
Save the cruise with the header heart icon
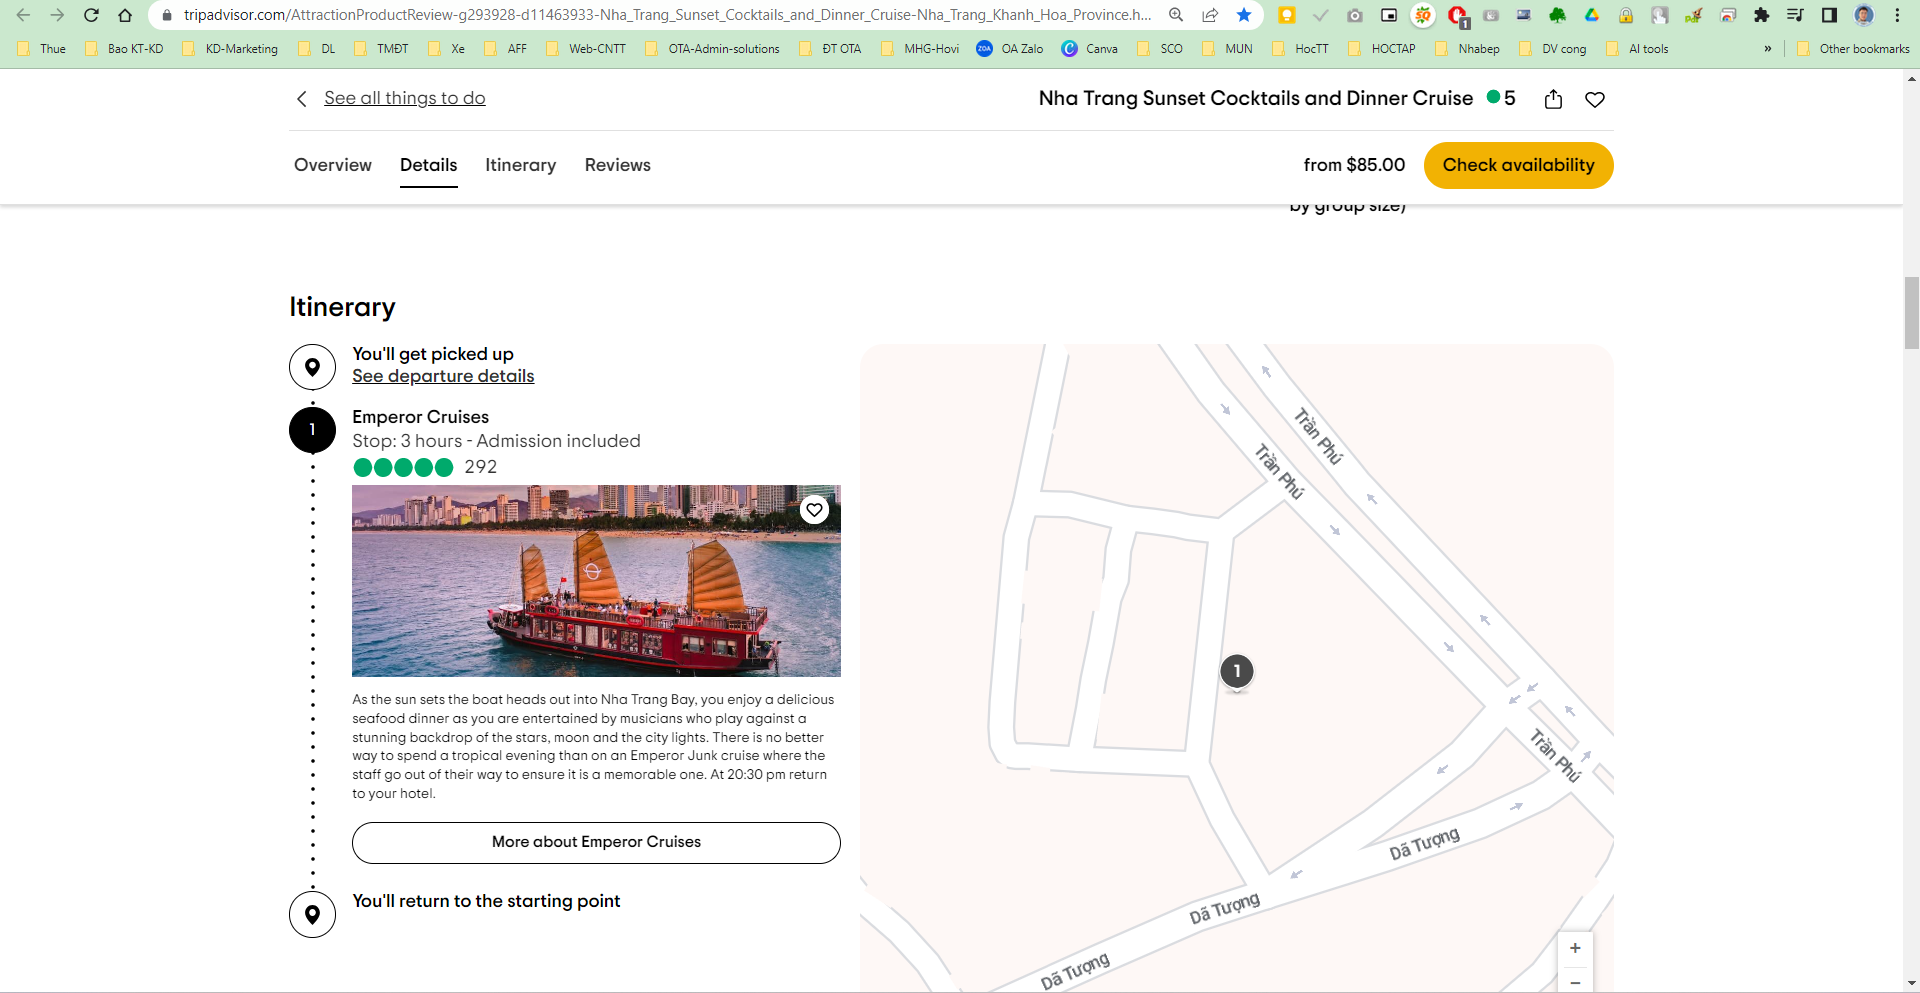[1595, 99]
